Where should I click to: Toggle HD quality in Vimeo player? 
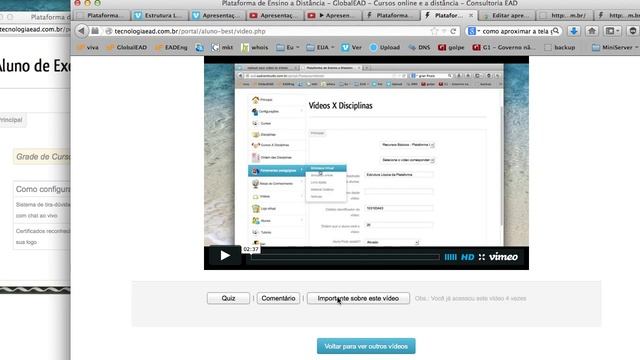[x=467, y=257]
